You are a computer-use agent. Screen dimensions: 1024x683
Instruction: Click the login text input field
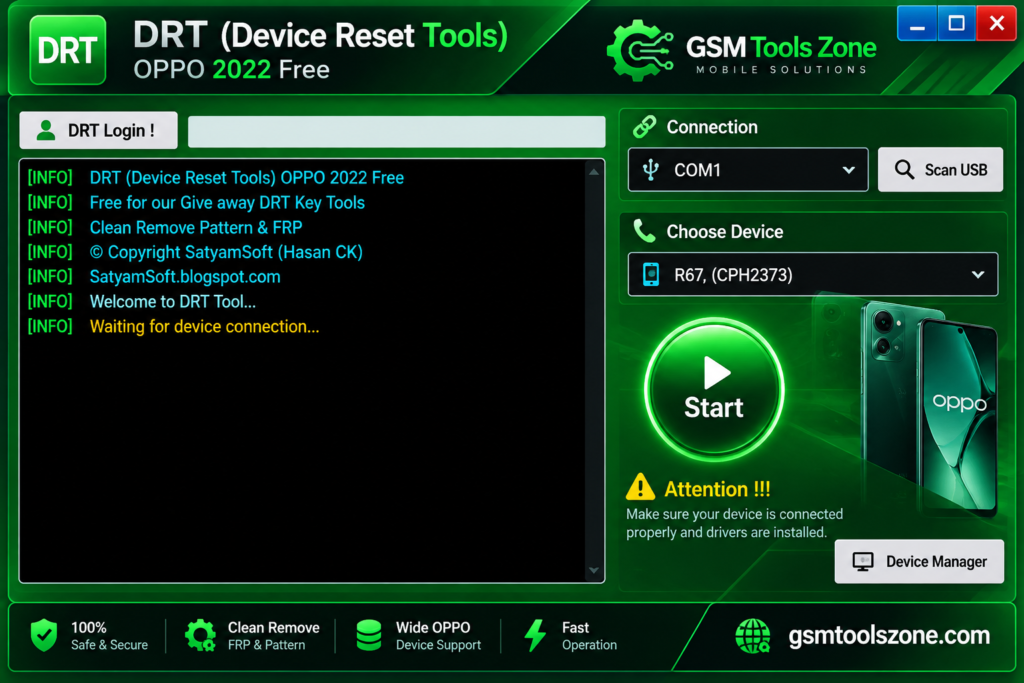(x=396, y=131)
